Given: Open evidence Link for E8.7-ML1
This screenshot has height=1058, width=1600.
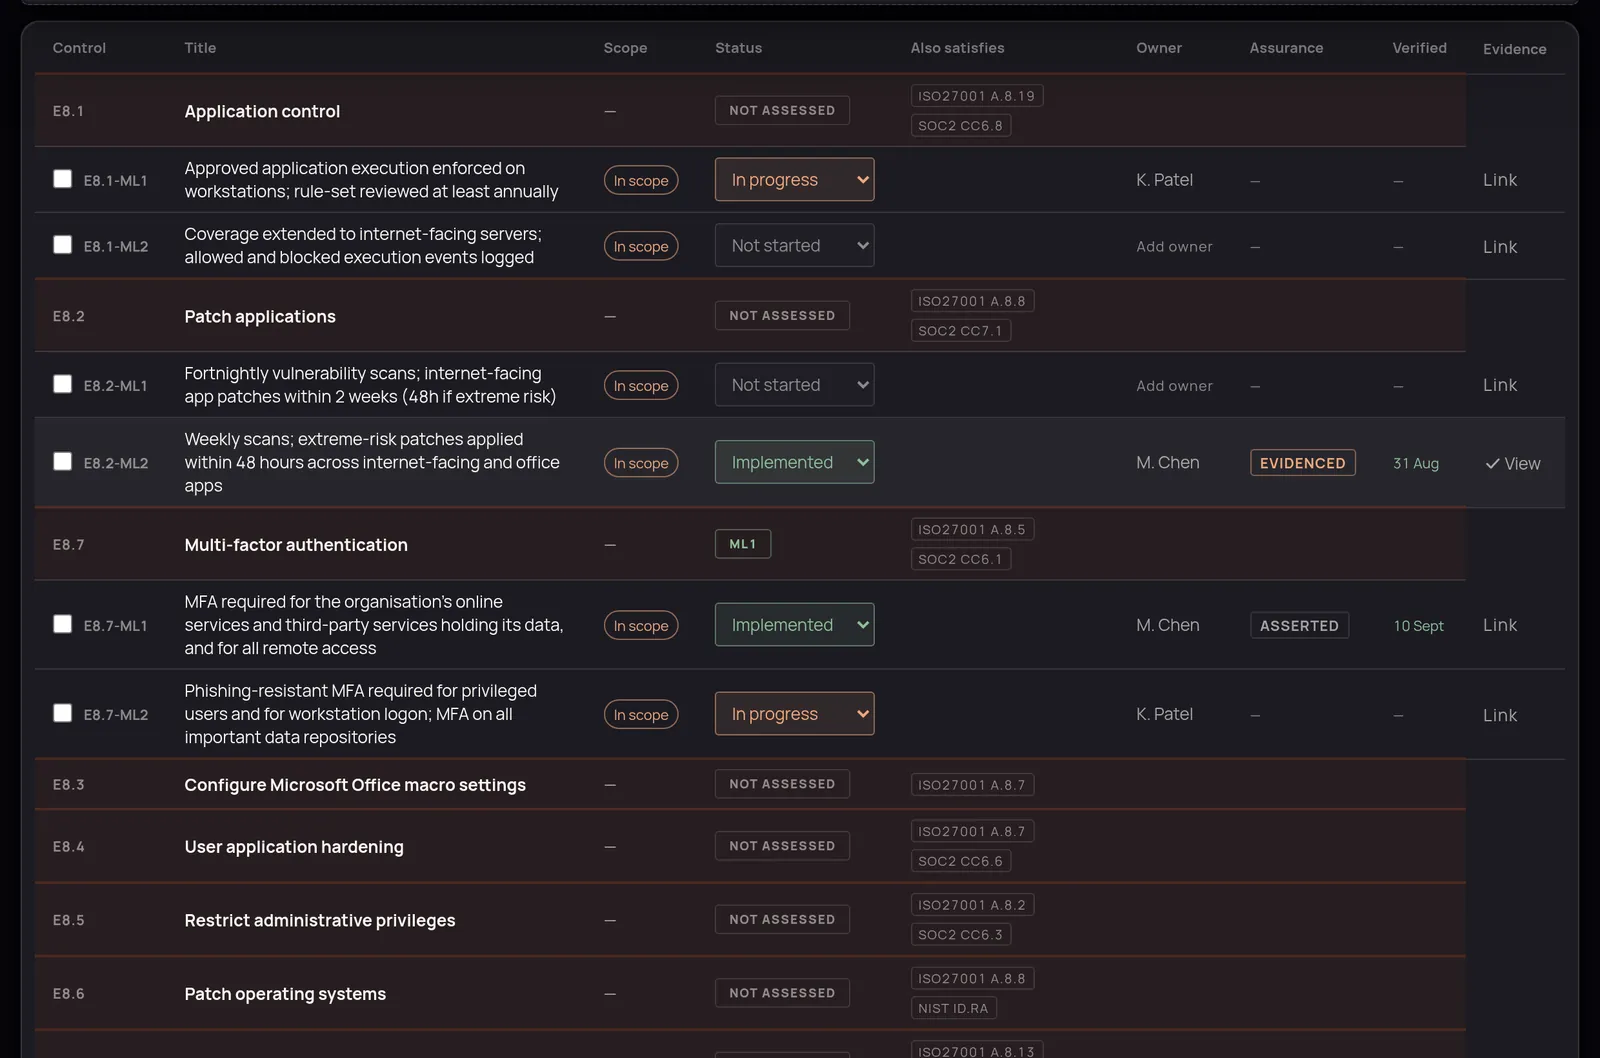Looking at the screenshot, I should (1499, 625).
